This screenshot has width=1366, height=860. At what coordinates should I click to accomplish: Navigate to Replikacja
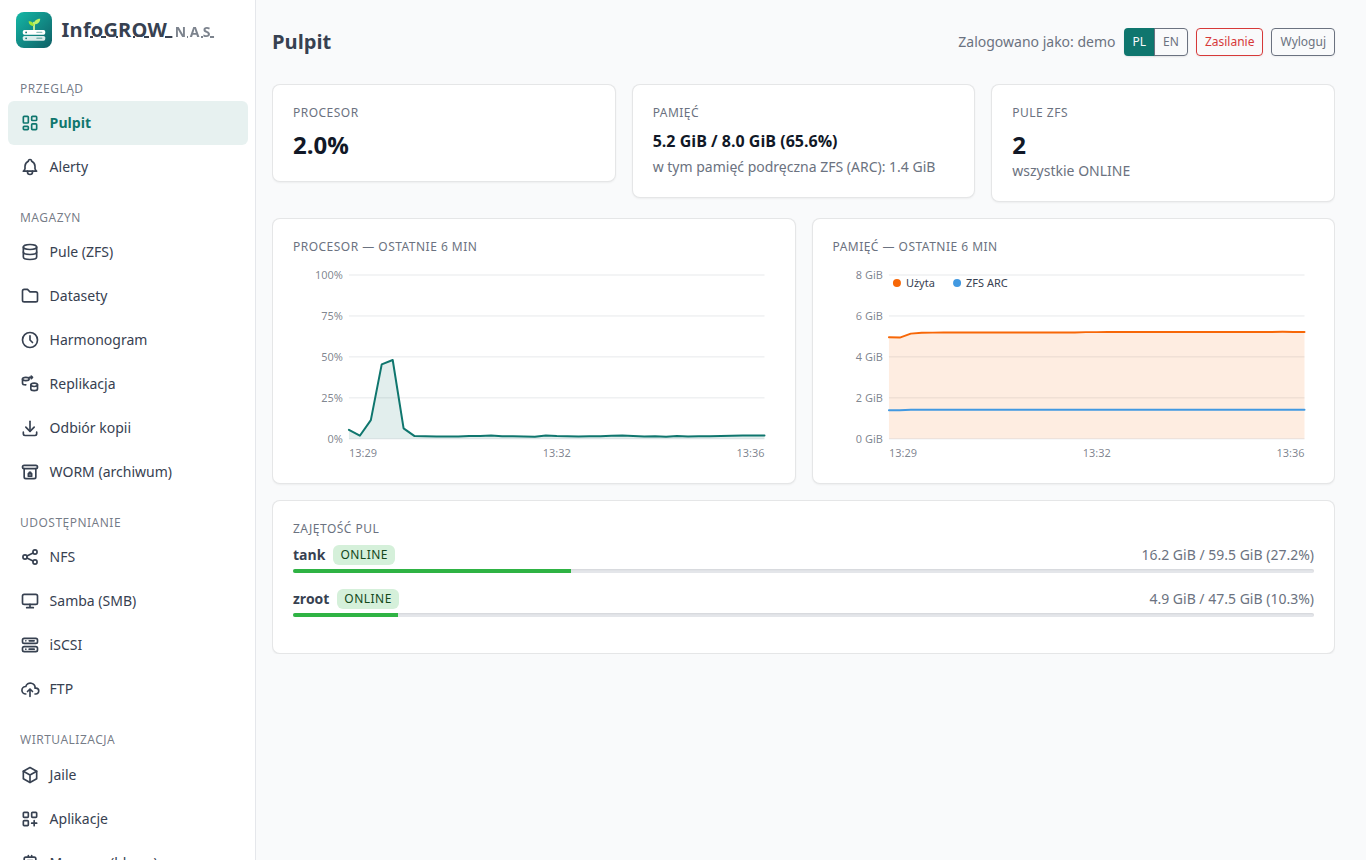point(128,384)
